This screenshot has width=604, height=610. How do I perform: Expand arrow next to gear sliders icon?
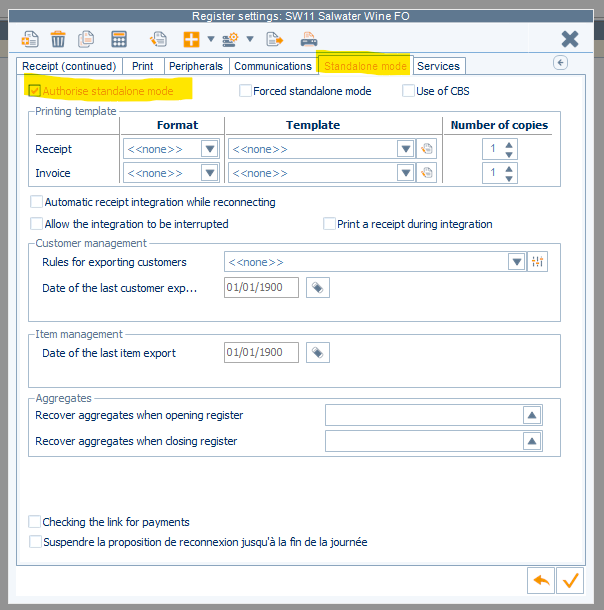pyautogui.click(x=250, y=39)
